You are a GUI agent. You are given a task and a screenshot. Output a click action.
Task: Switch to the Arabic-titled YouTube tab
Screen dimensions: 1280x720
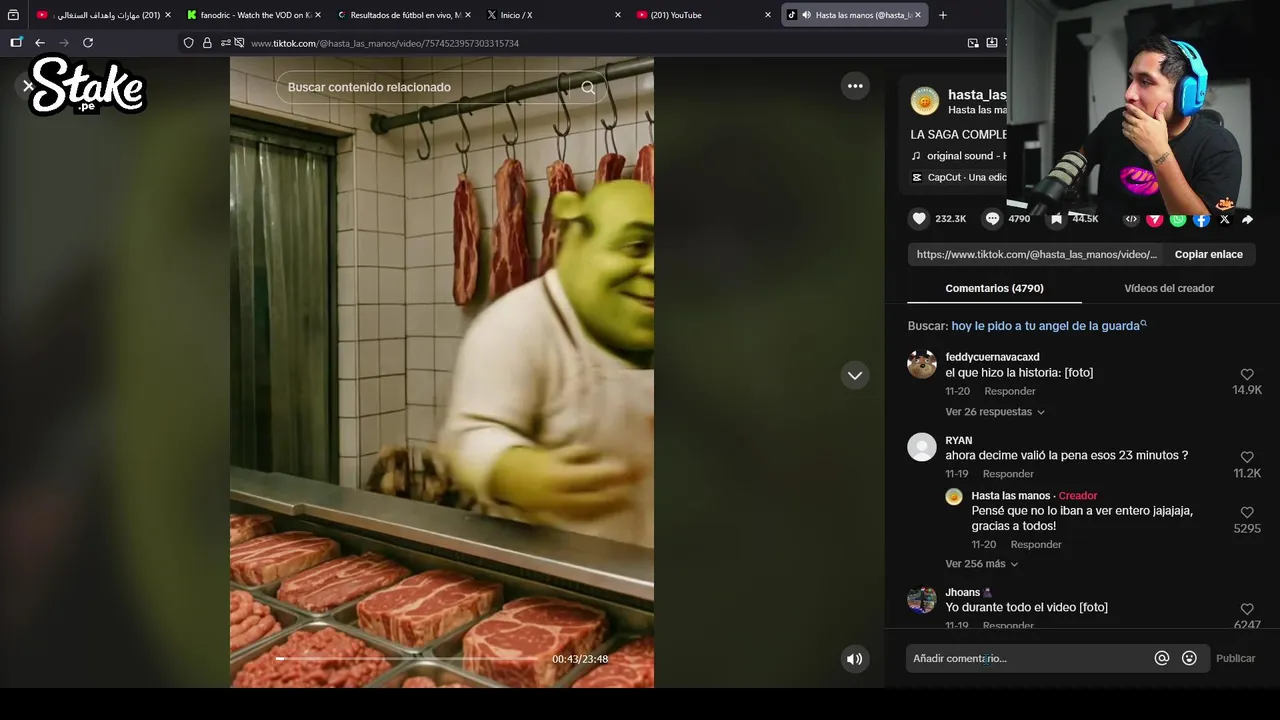pos(105,15)
